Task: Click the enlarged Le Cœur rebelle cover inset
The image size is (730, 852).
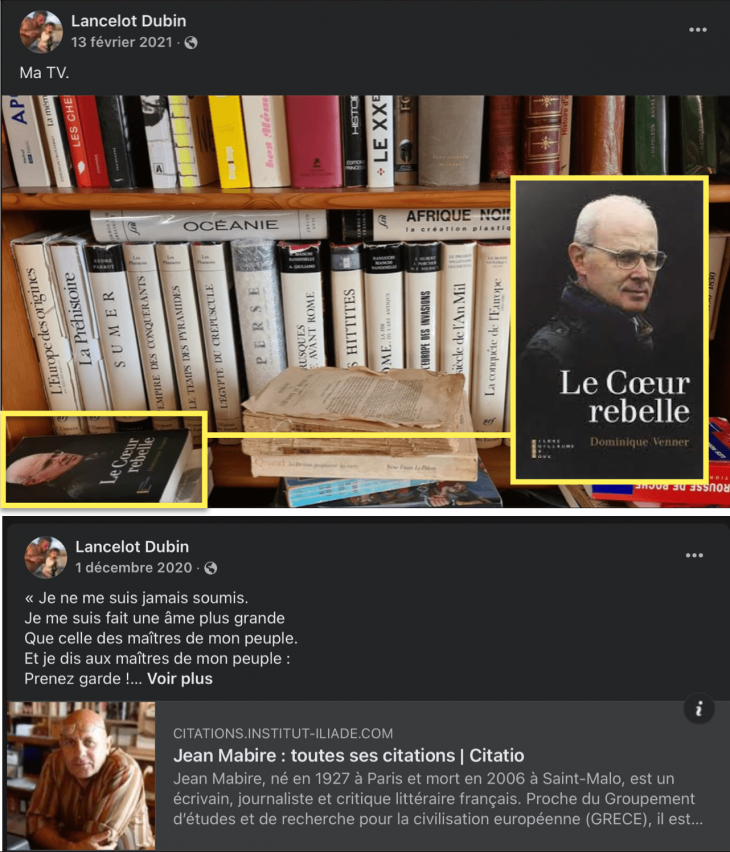Action: pyautogui.click(x=609, y=329)
